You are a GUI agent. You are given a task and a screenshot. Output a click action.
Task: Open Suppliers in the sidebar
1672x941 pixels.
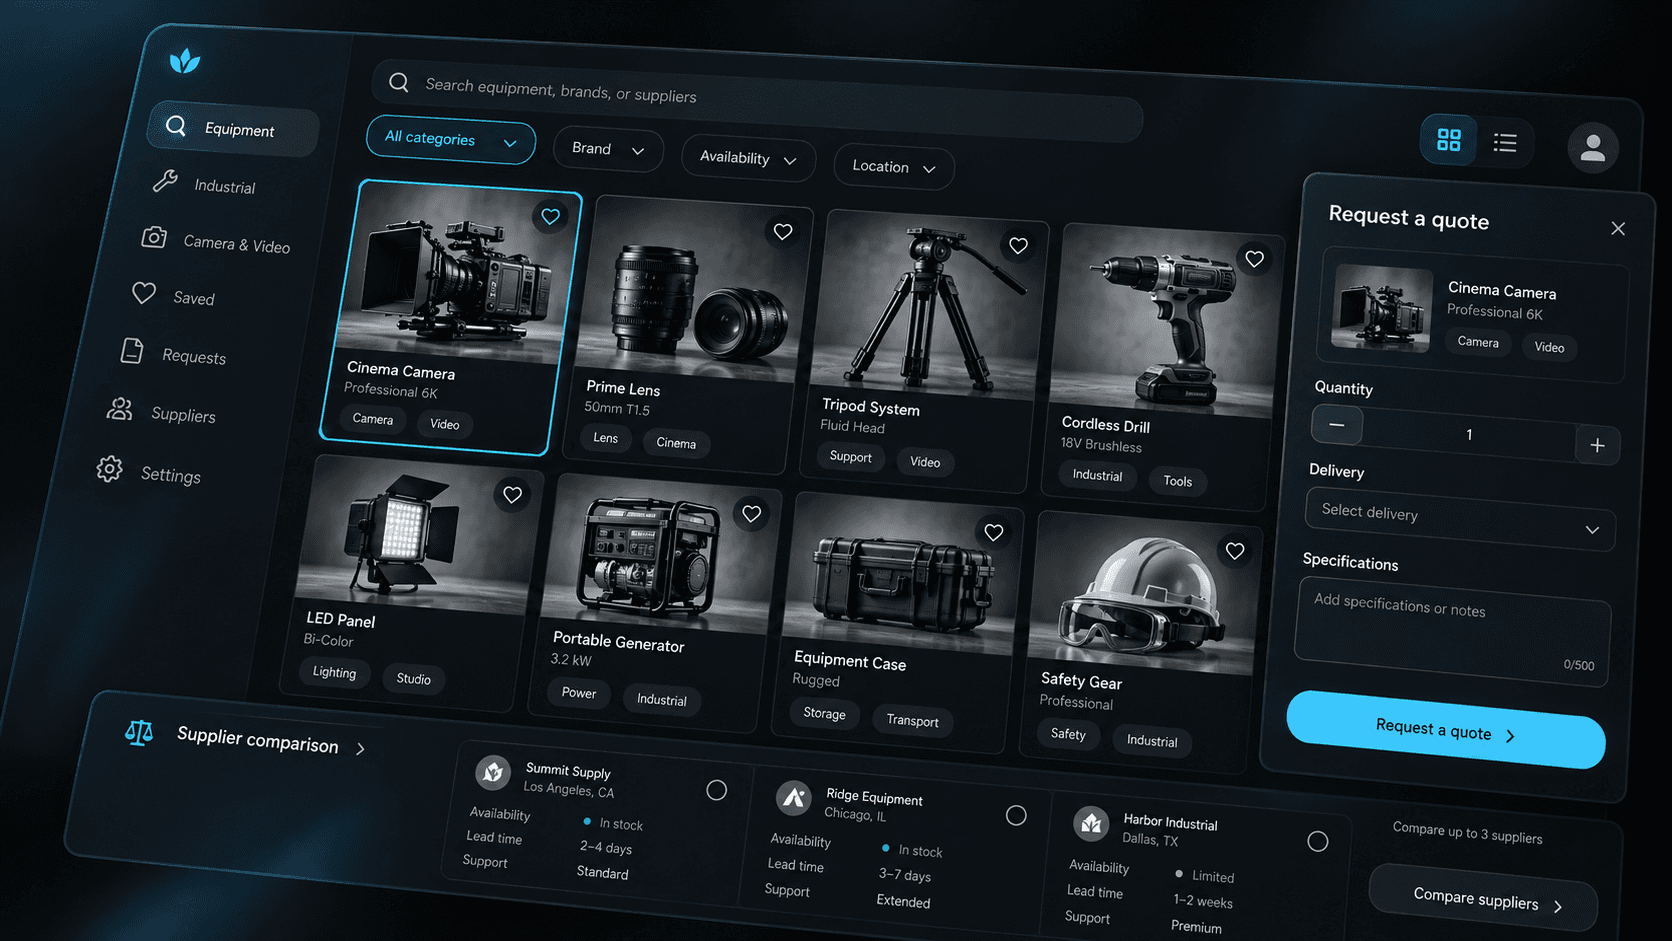[161, 412]
